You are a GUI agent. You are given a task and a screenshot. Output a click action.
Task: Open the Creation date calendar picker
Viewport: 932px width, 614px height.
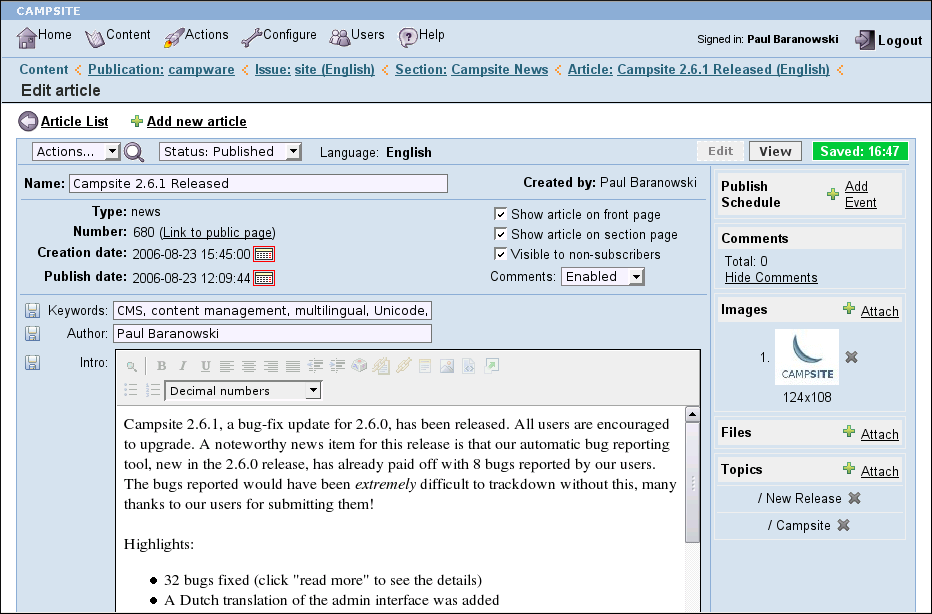(x=264, y=254)
